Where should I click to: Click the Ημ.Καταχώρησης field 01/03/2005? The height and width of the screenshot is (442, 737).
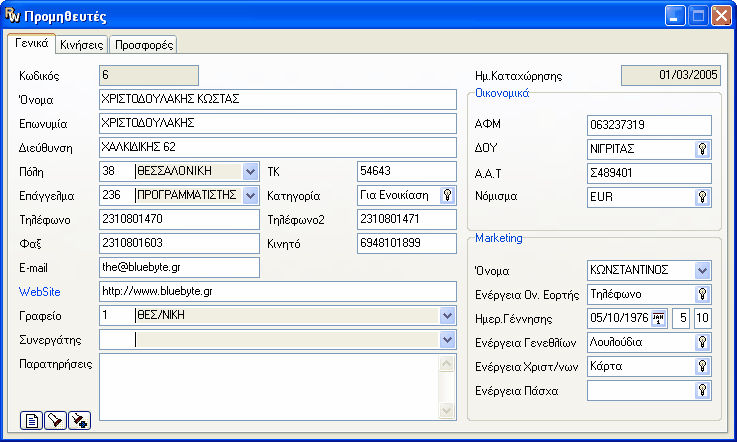click(671, 75)
